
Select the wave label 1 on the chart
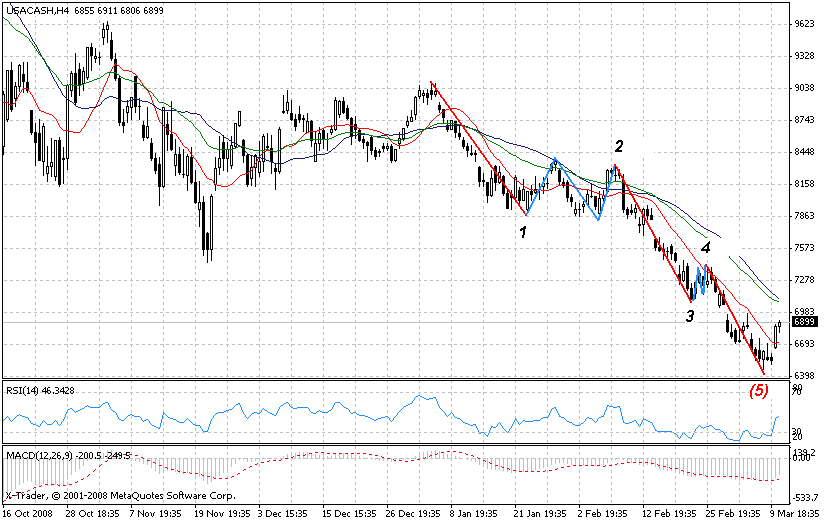coord(522,231)
